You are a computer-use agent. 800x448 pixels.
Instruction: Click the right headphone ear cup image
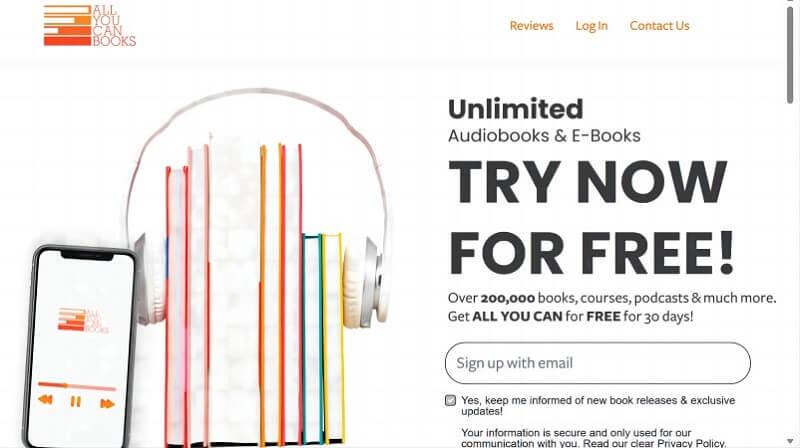tap(364, 281)
